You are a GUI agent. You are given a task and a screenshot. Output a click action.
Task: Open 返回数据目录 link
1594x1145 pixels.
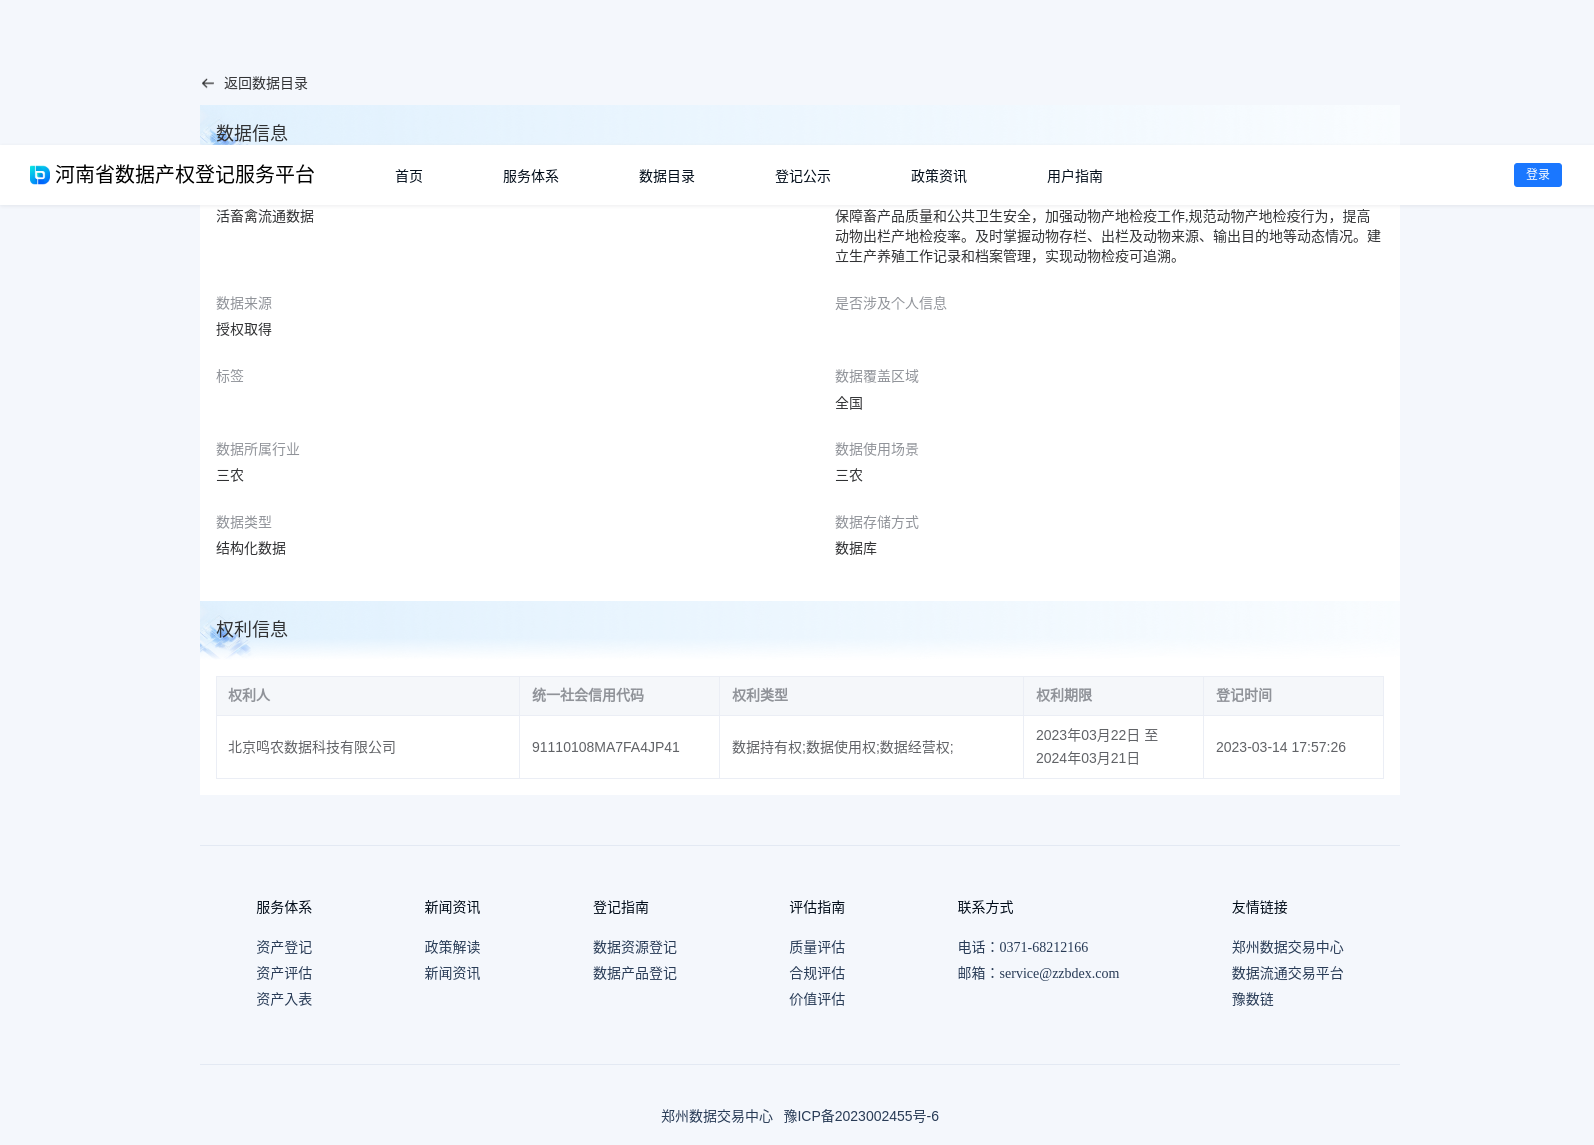click(x=265, y=84)
